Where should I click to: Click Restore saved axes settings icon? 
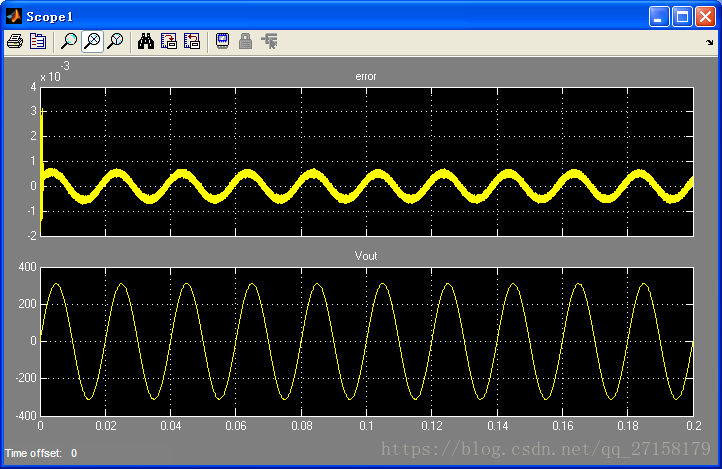tap(192, 41)
